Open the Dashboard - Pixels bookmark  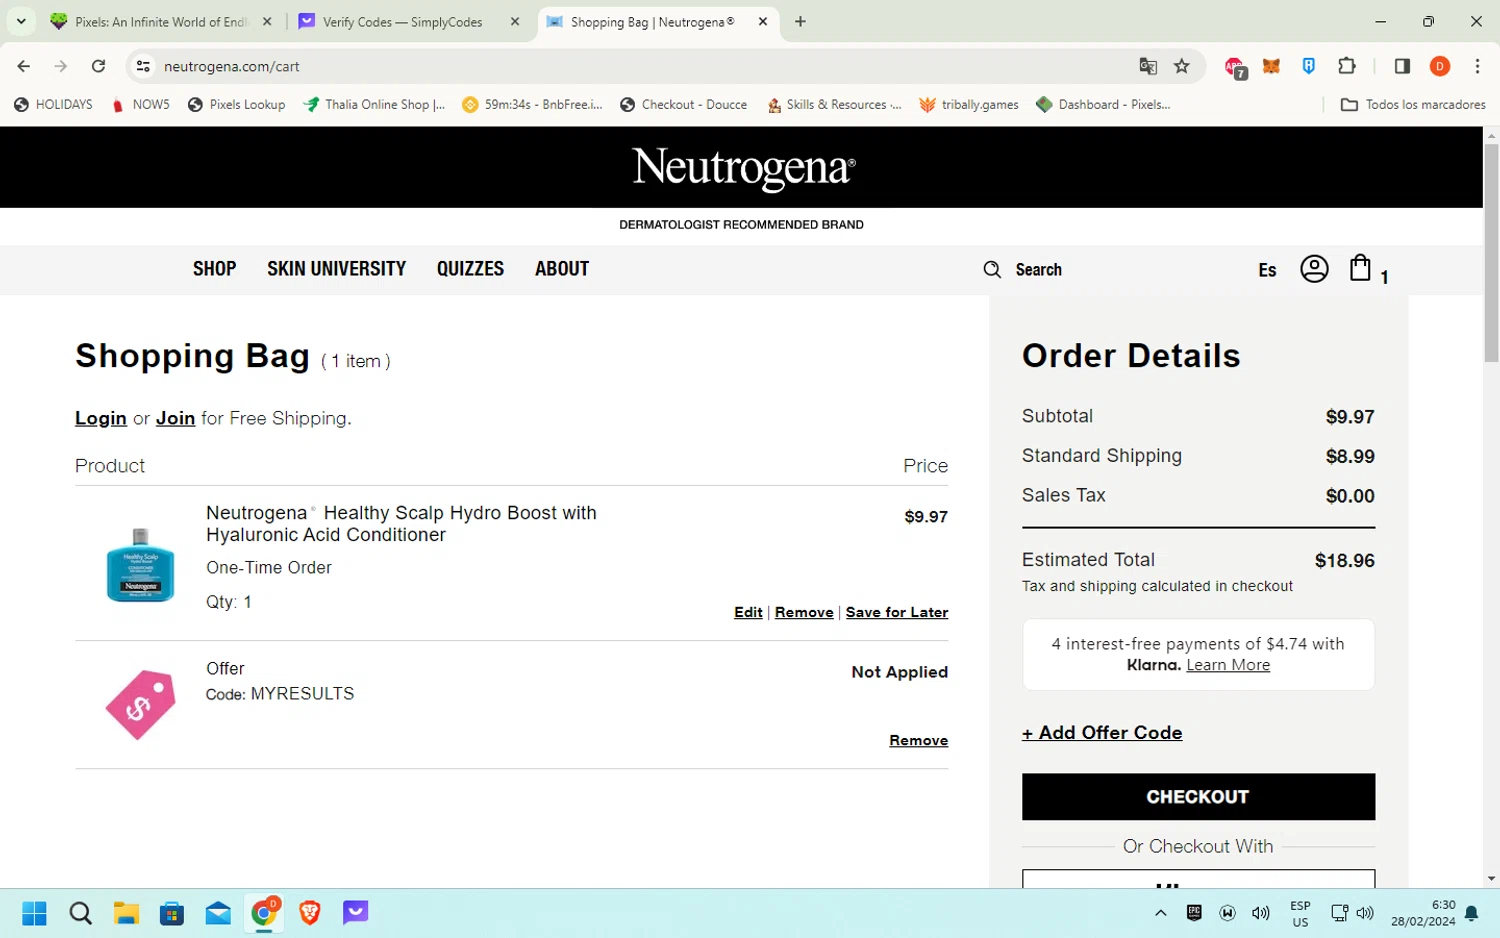point(1104,104)
